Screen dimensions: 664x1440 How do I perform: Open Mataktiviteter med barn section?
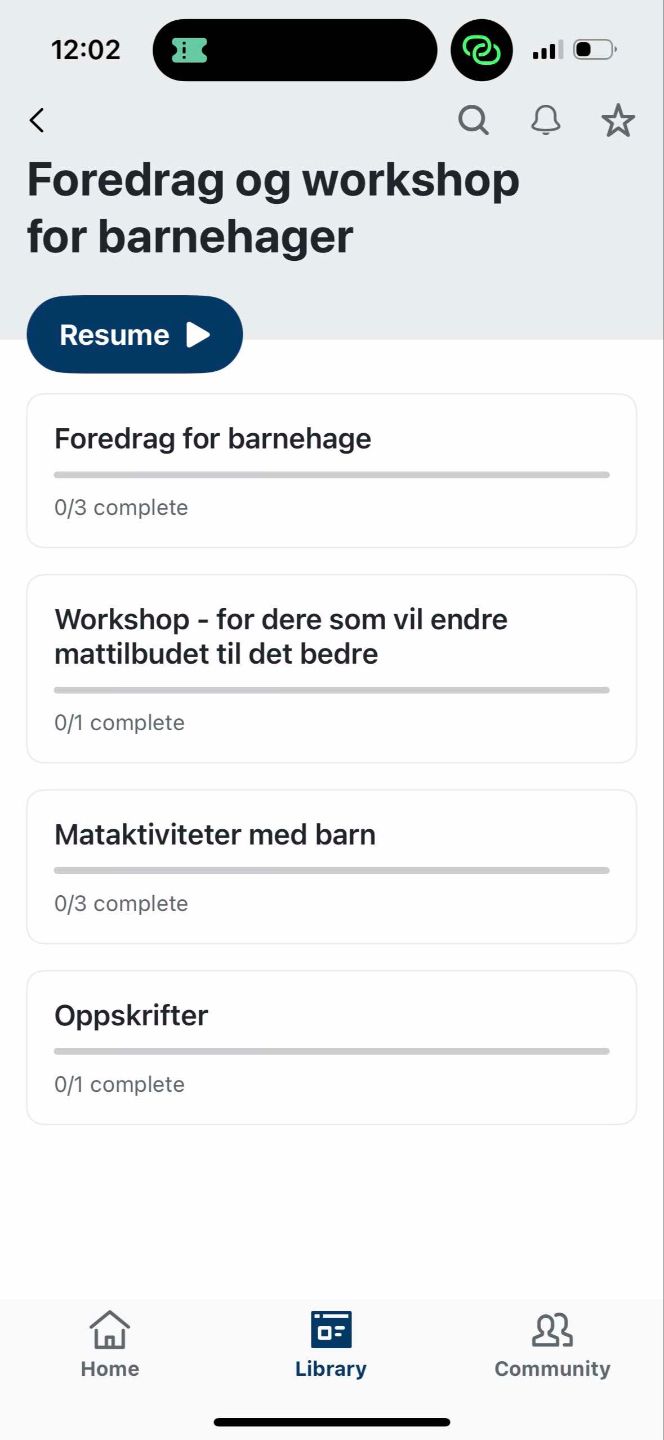coord(331,867)
